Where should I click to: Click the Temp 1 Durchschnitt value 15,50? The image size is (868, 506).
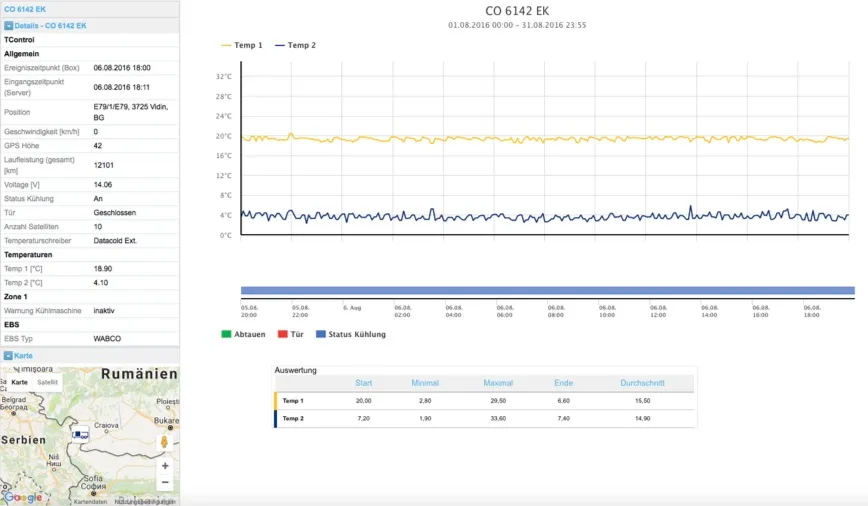(x=643, y=401)
